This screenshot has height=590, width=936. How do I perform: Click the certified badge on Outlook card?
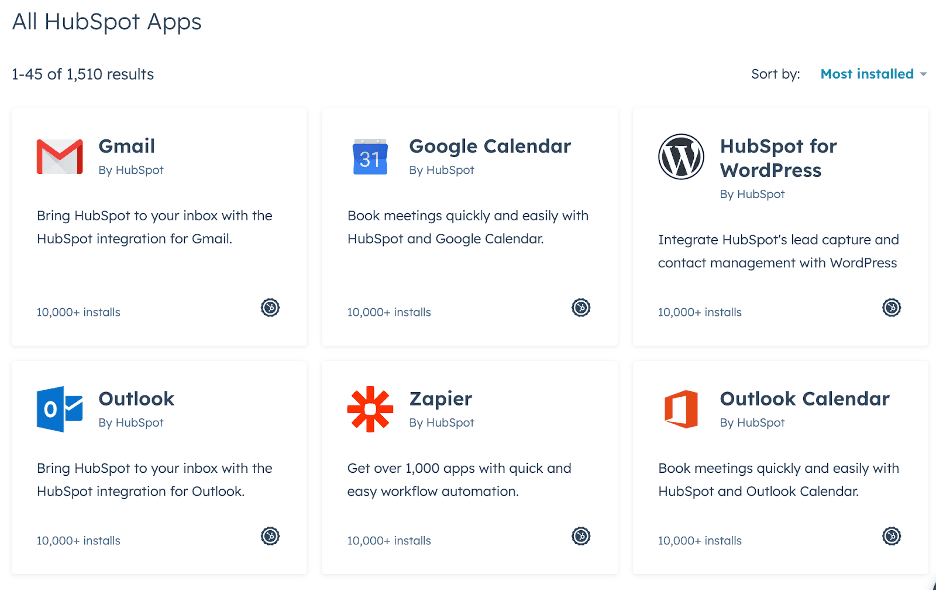pos(270,537)
